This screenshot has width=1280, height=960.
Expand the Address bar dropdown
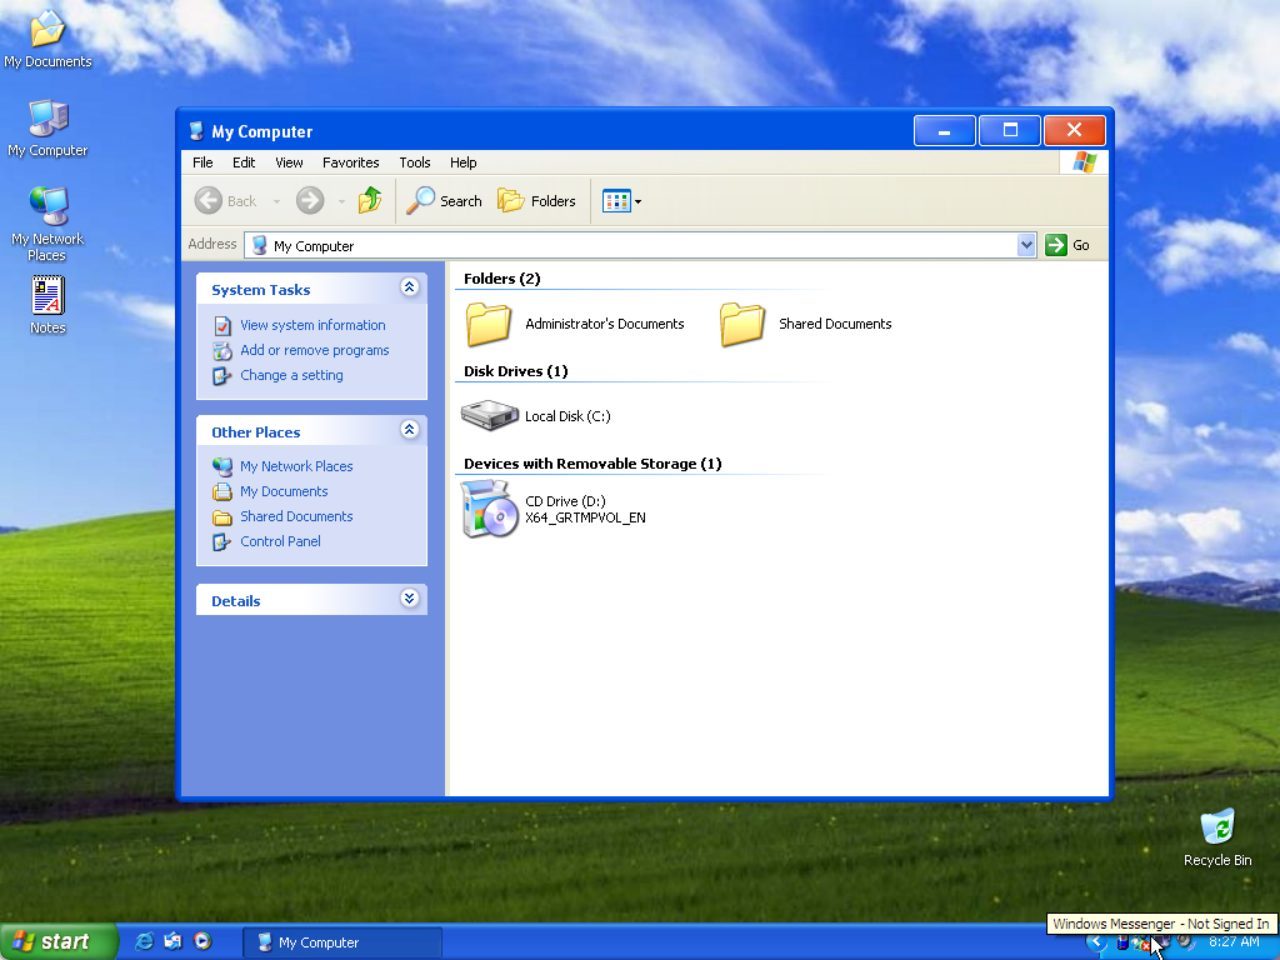click(1026, 245)
